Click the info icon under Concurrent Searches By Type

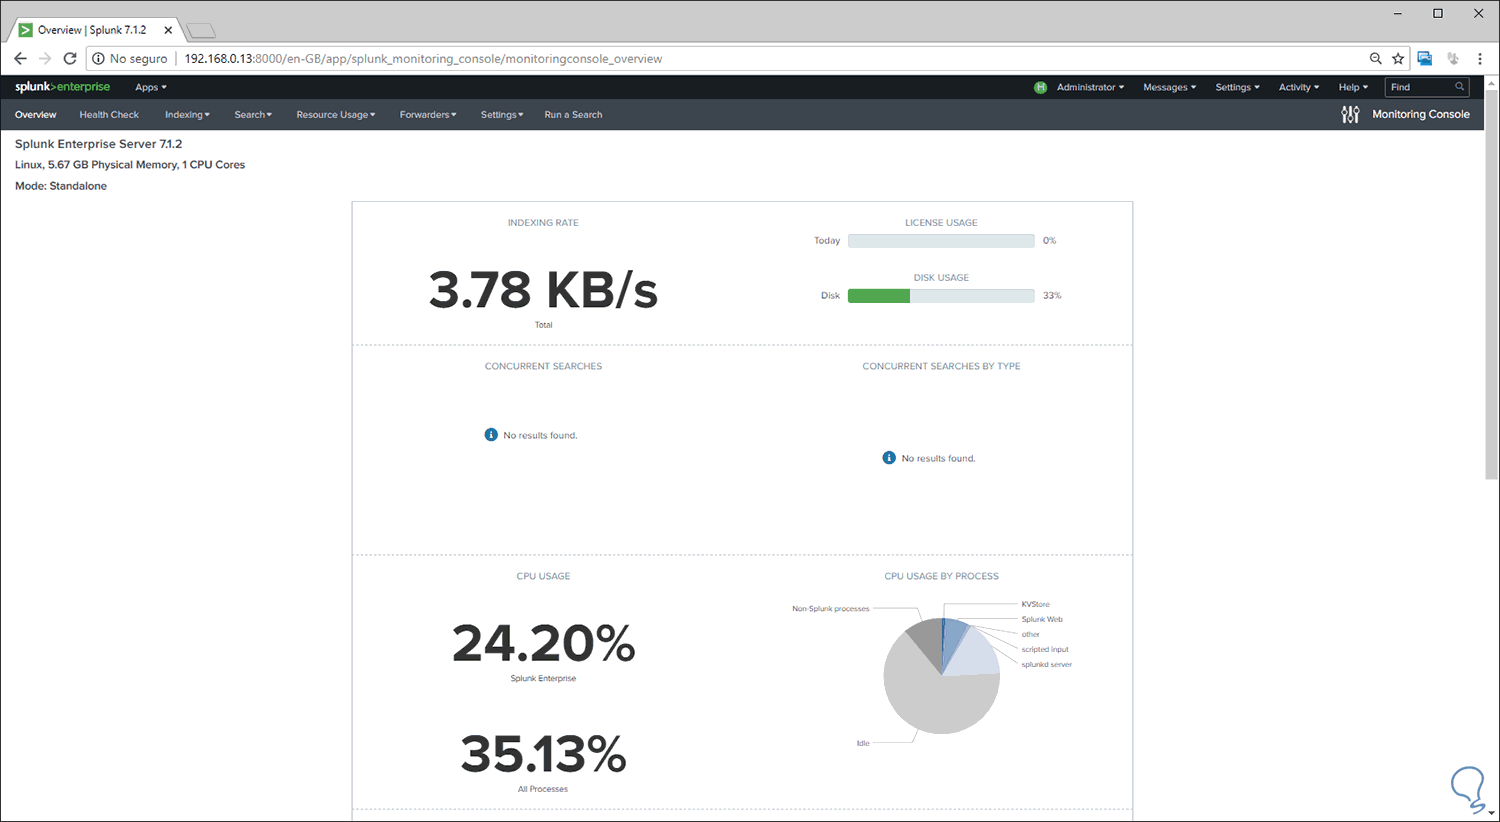coord(888,457)
